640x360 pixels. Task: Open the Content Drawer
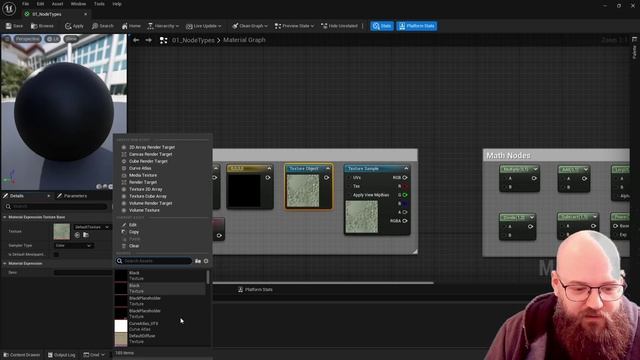click(x=22, y=355)
